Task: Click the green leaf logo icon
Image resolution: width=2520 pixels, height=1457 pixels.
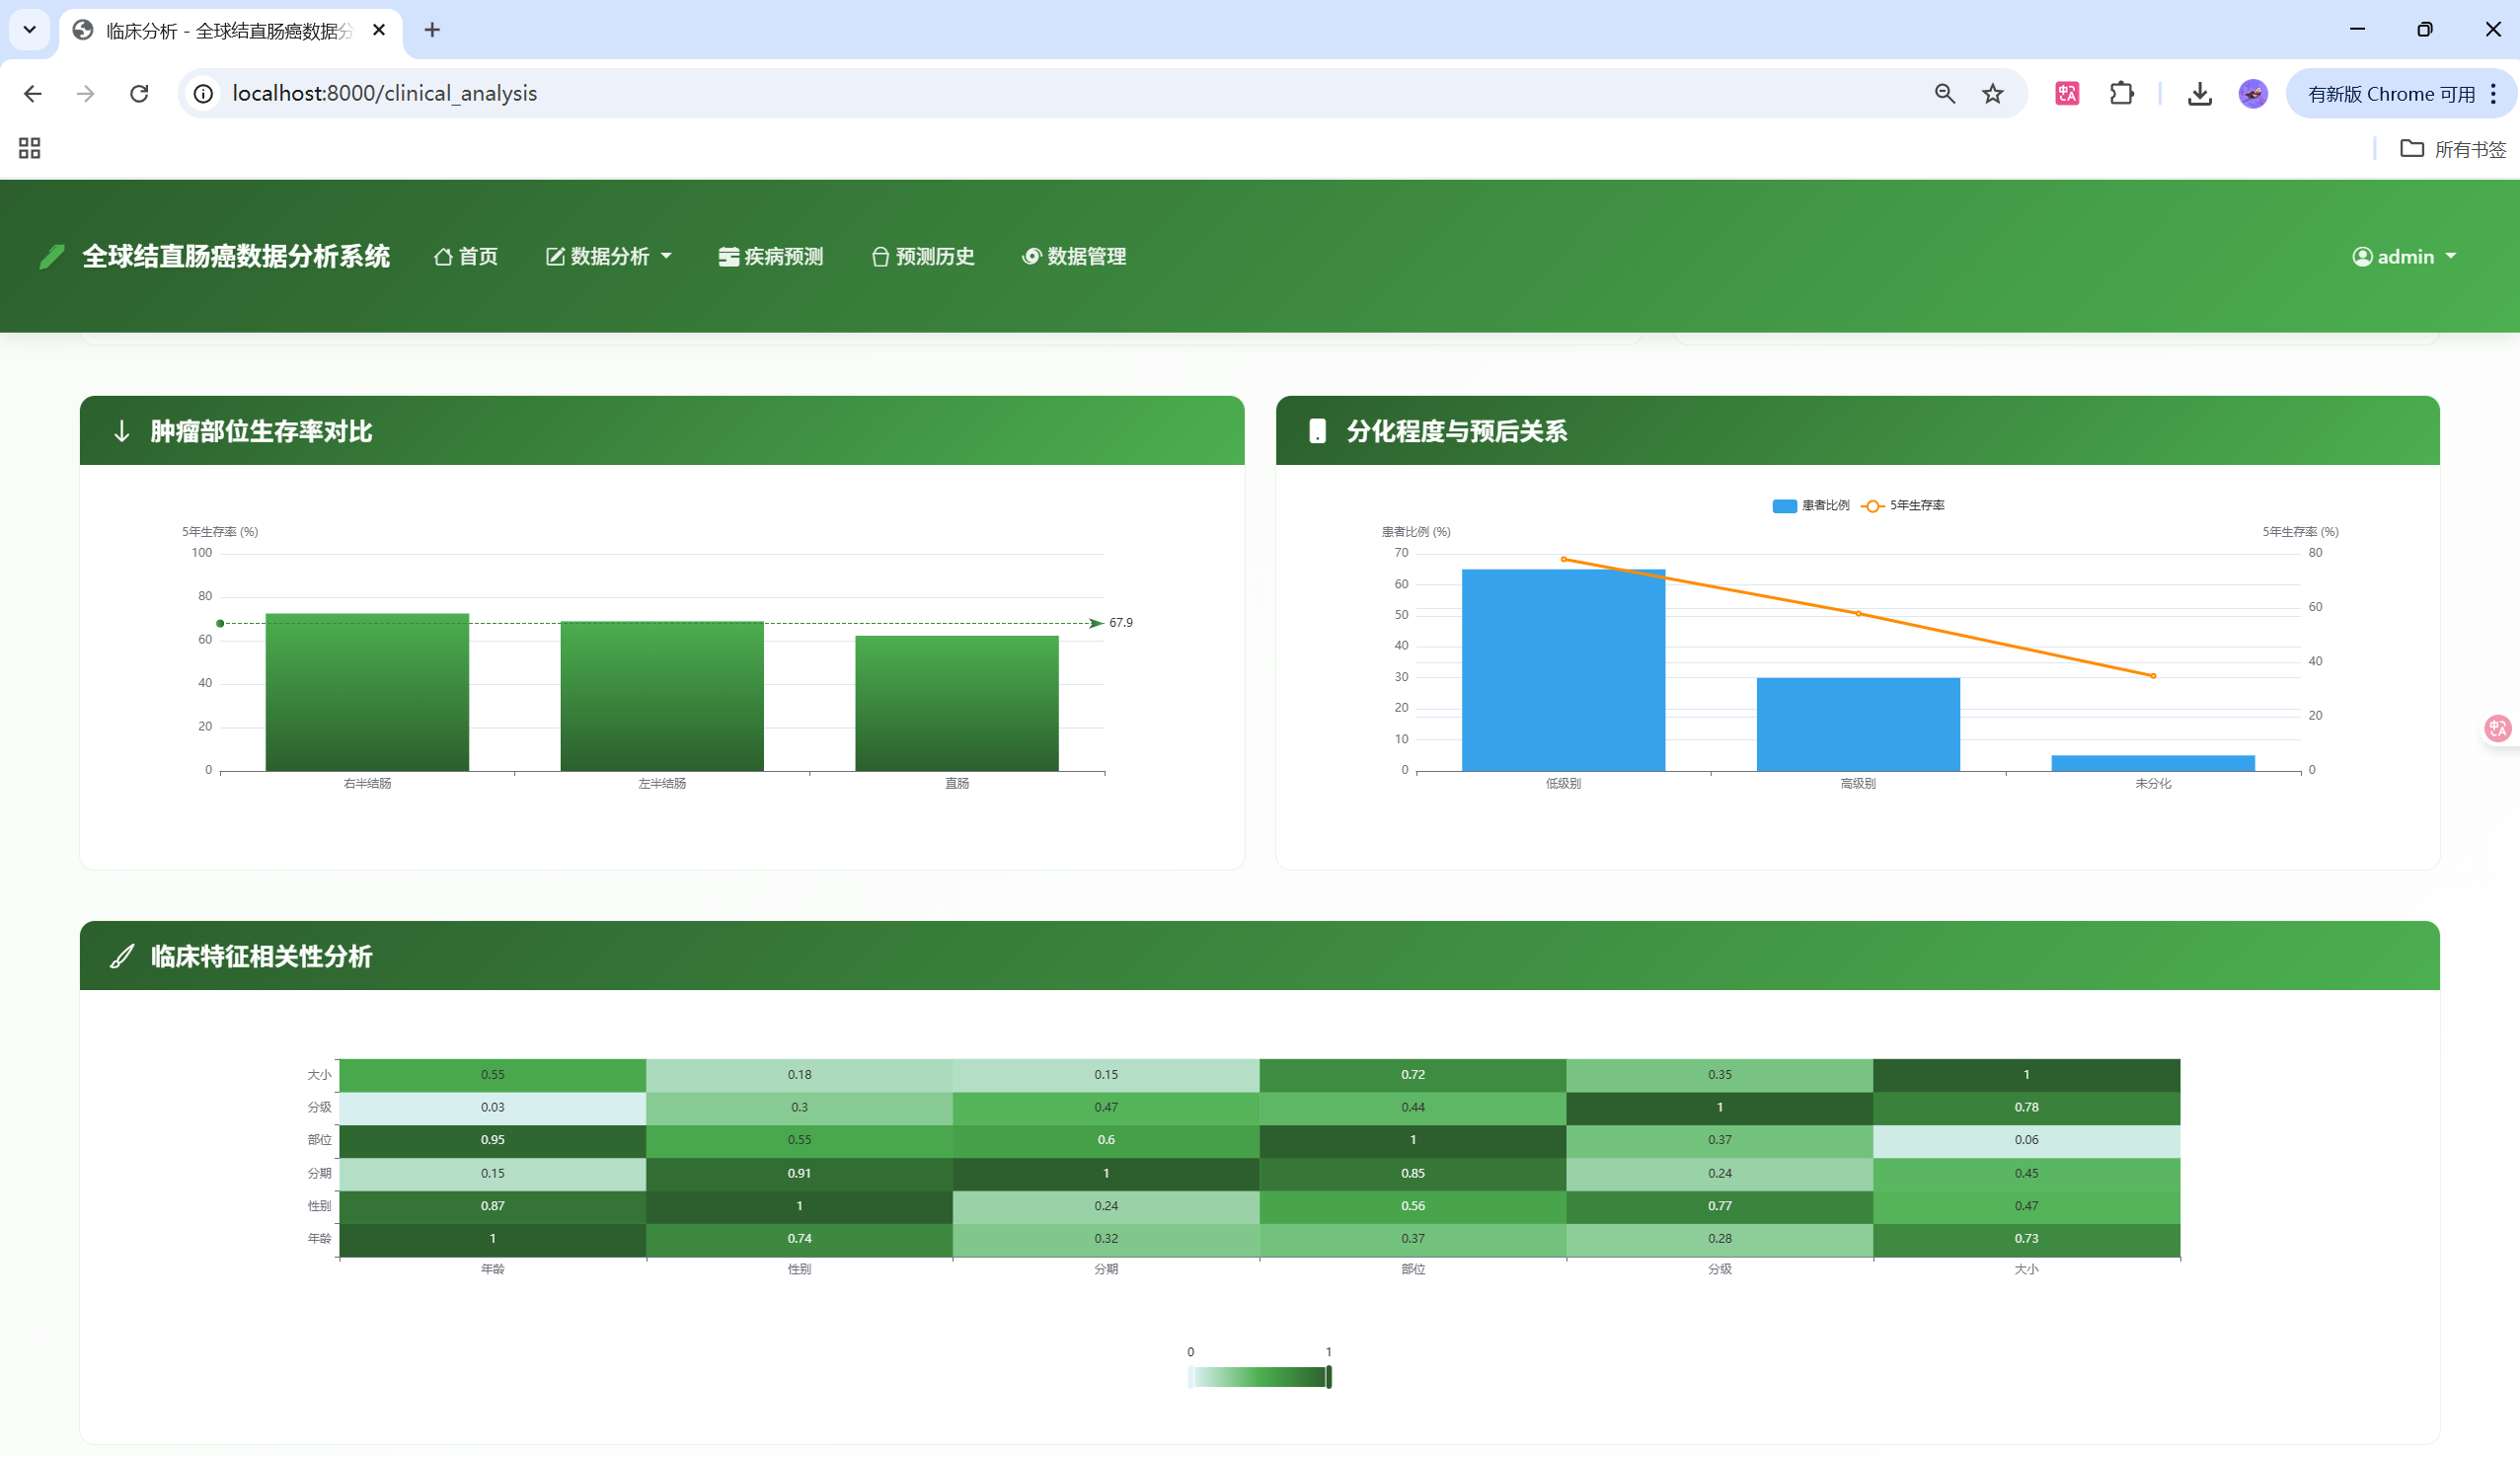Action: 52,257
